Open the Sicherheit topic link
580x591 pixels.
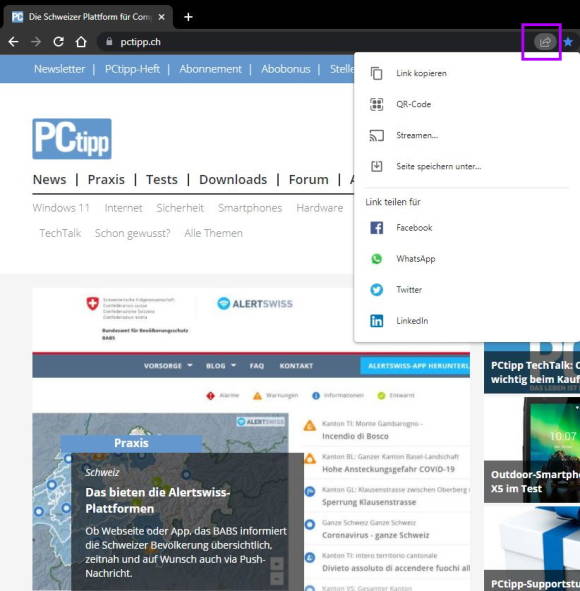tap(180, 208)
